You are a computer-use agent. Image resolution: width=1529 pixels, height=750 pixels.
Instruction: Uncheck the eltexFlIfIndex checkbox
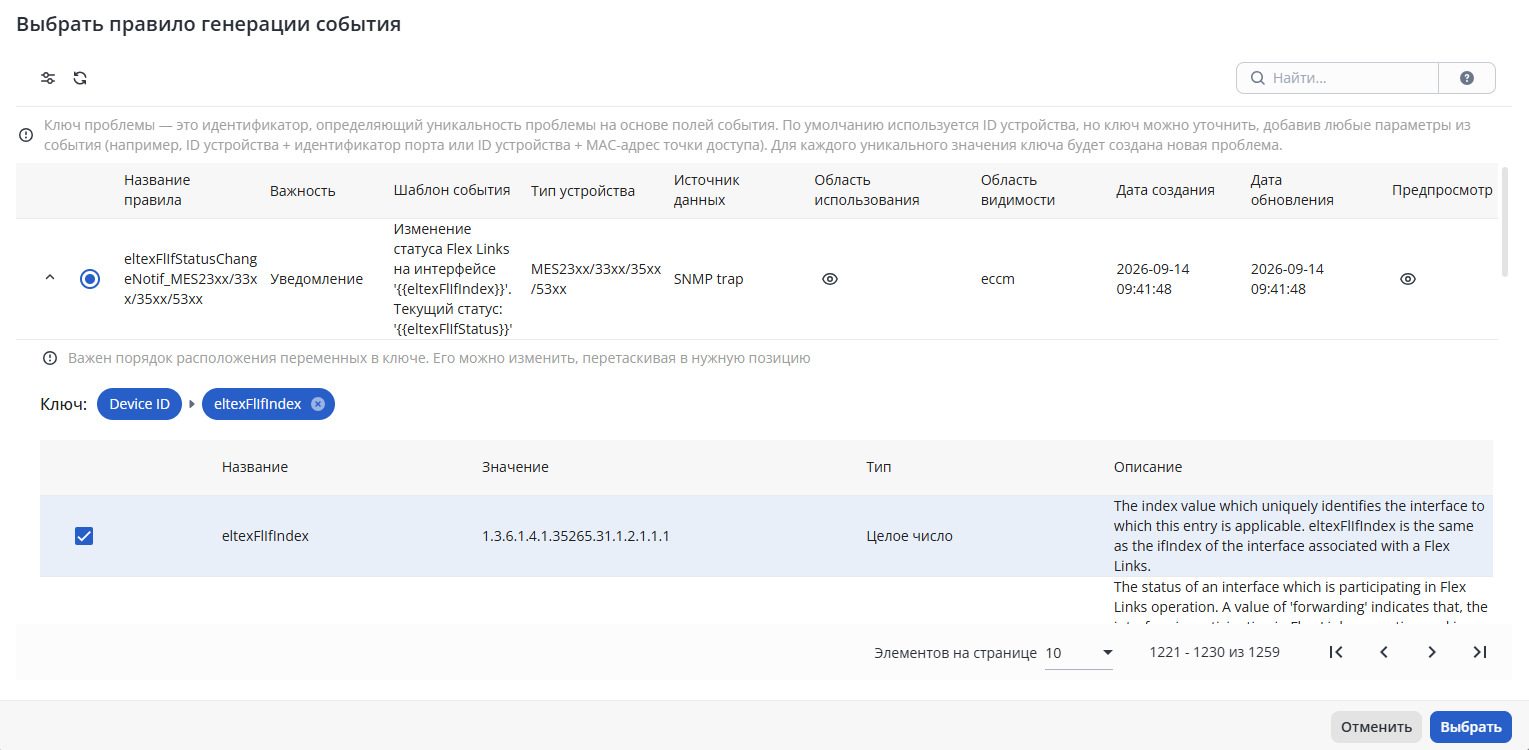pyautogui.click(x=84, y=536)
